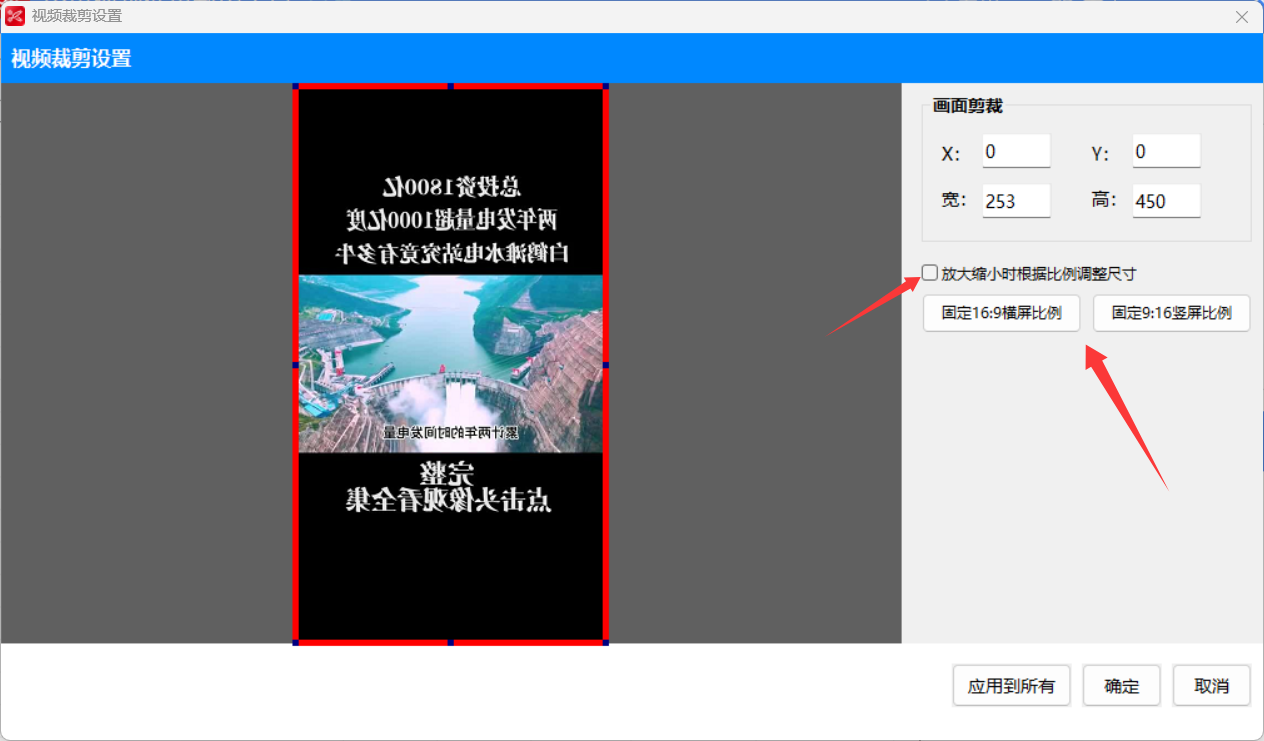
Task: Click the dam video preview image
Action: tap(450, 364)
